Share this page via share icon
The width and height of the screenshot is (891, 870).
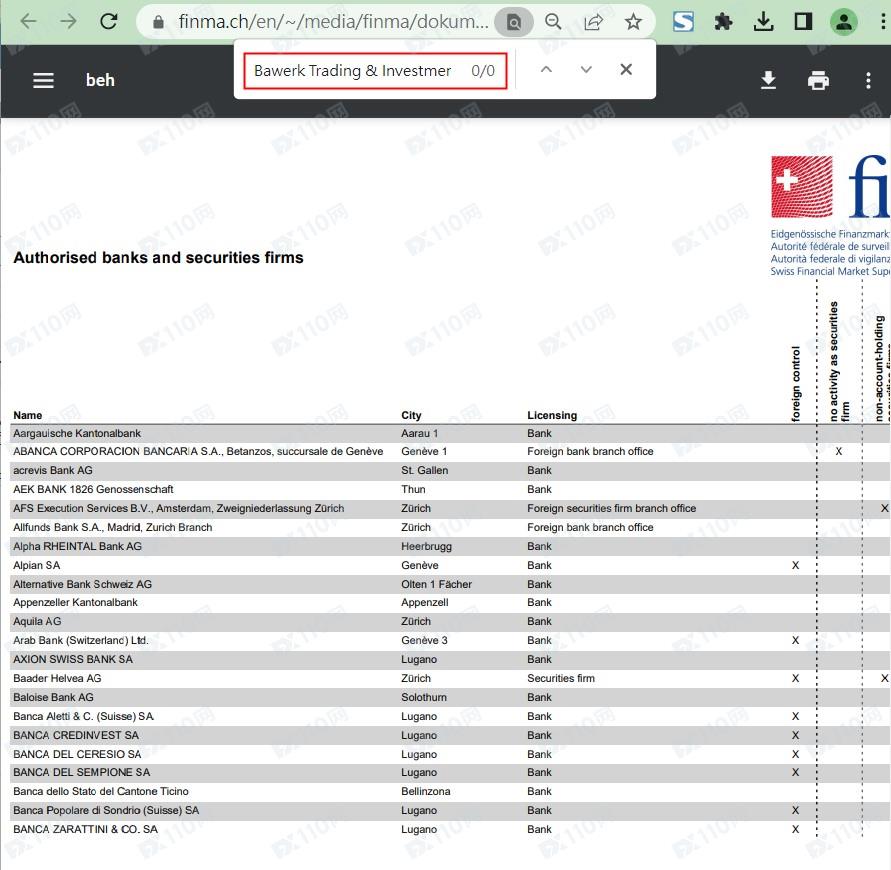pyautogui.click(x=593, y=21)
